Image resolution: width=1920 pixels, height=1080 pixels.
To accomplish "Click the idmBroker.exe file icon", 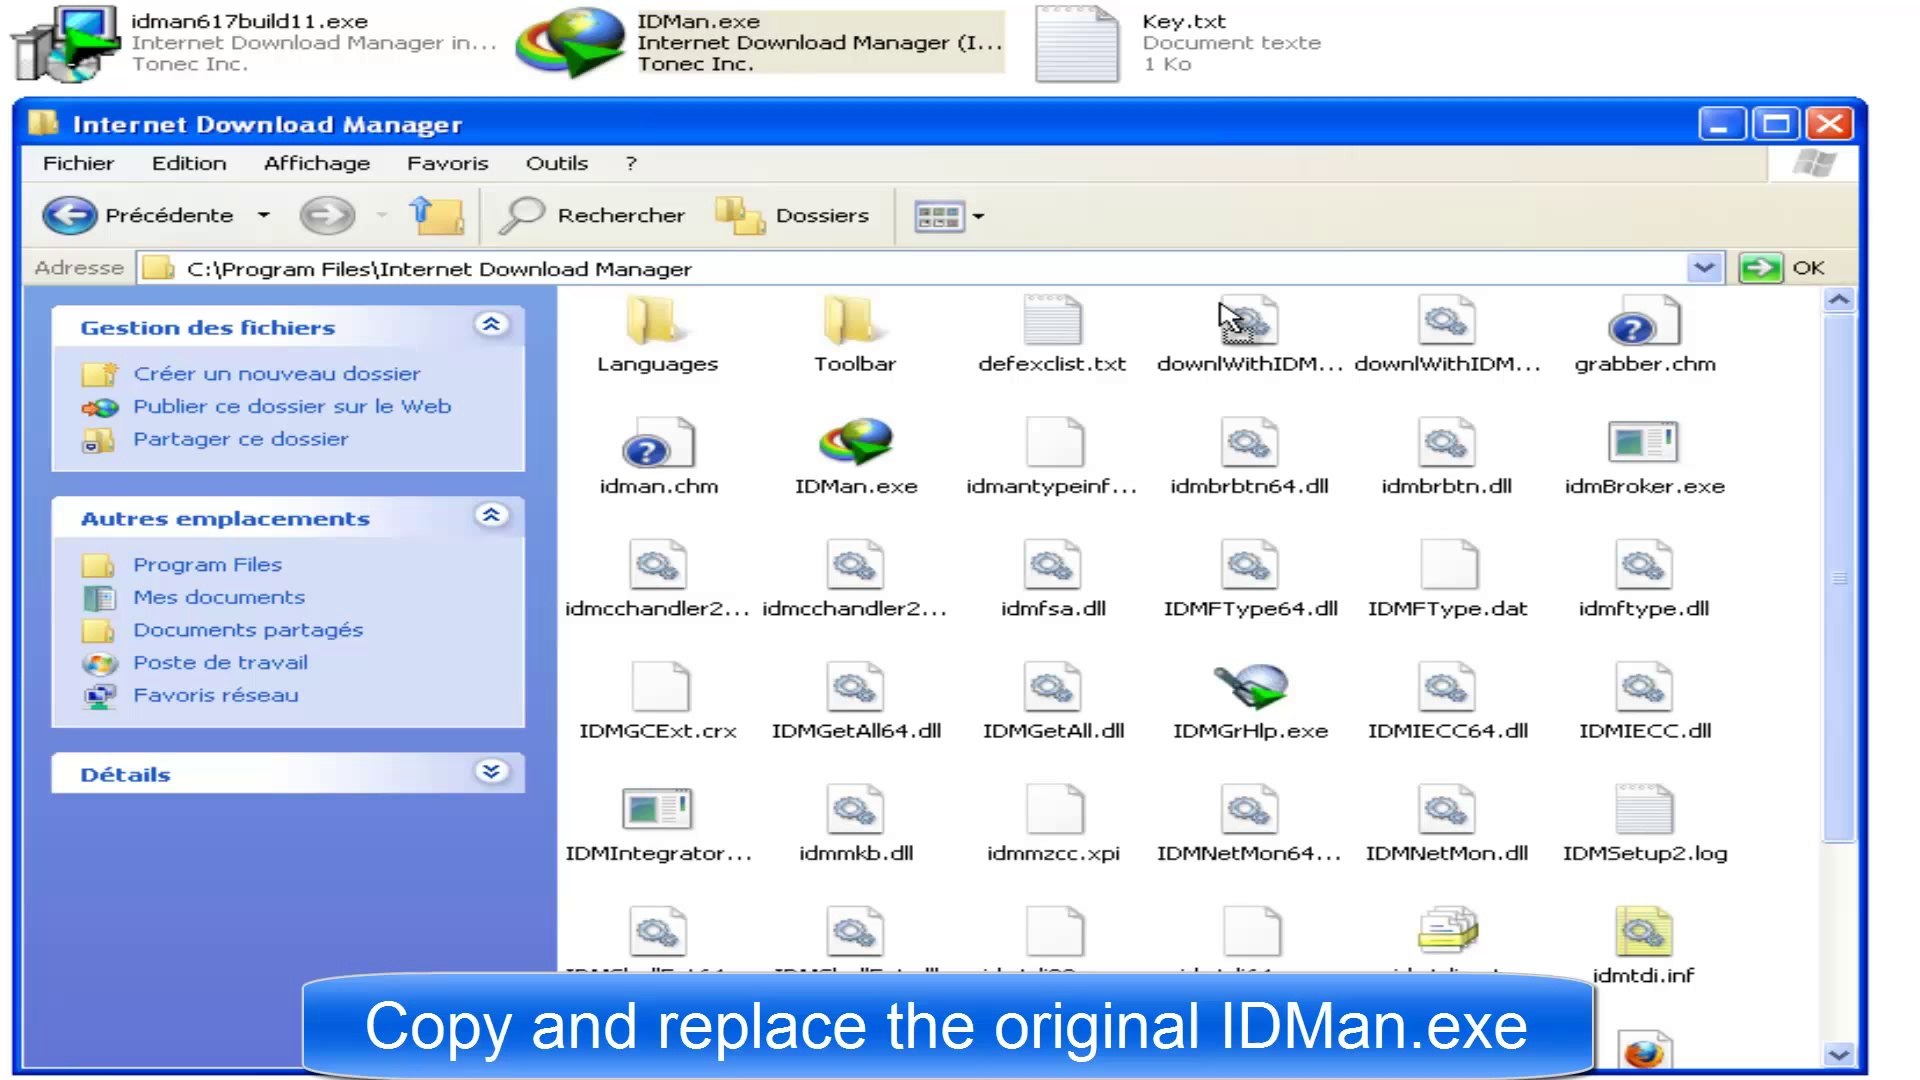I will pyautogui.click(x=1643, y=443).
